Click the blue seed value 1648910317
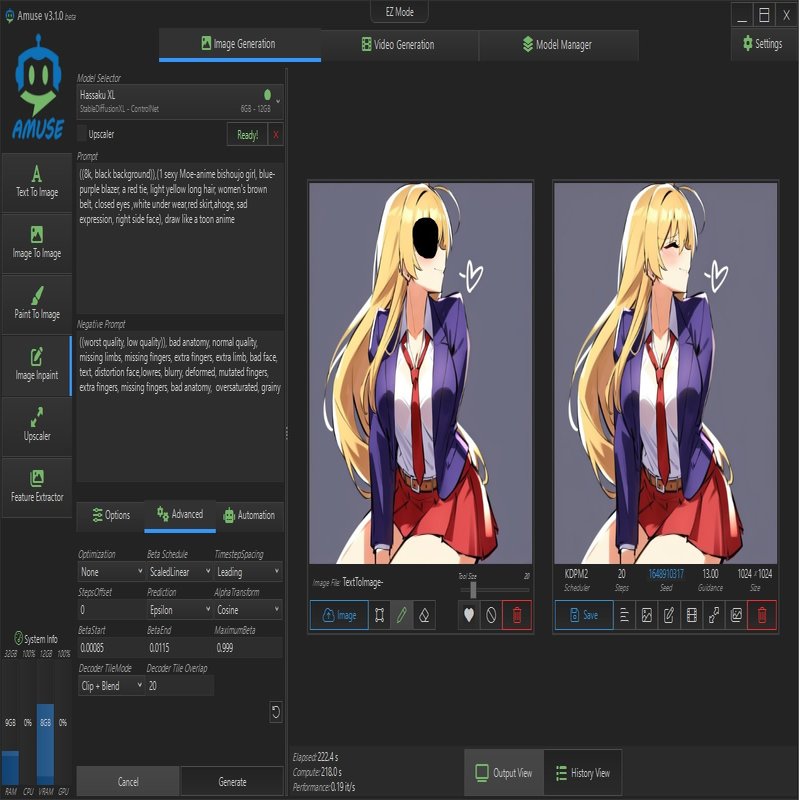 (x=666, y=574)
